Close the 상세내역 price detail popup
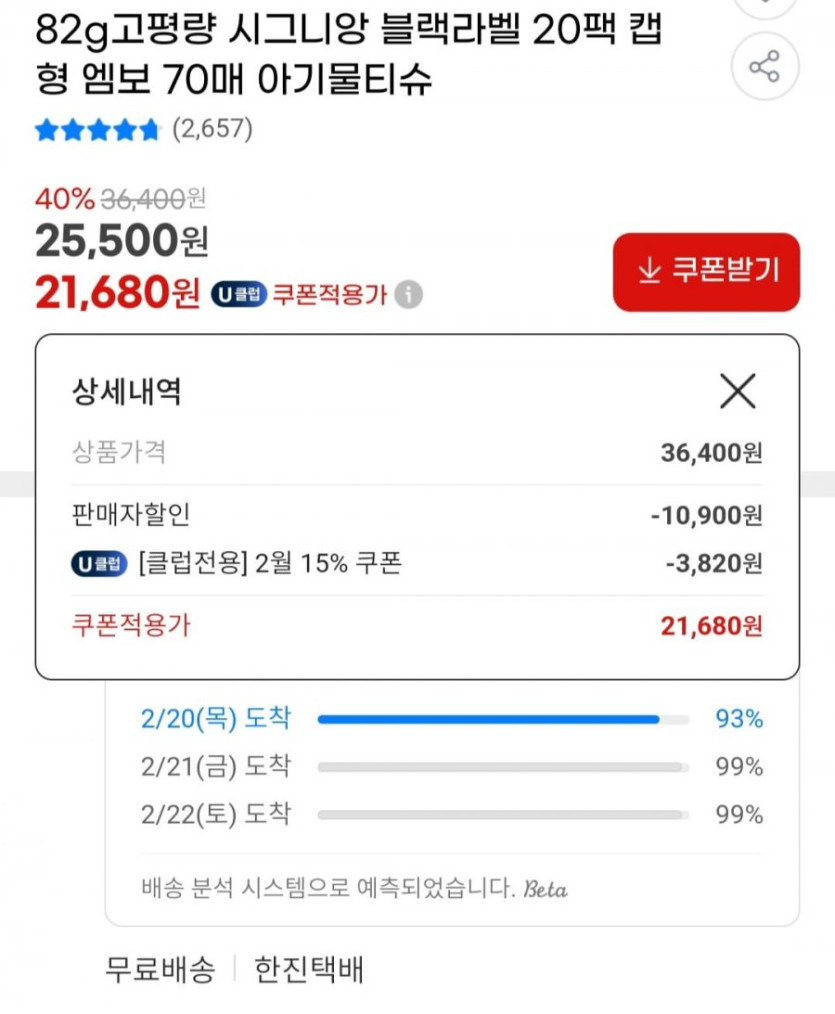 click(x=738, y=391)
